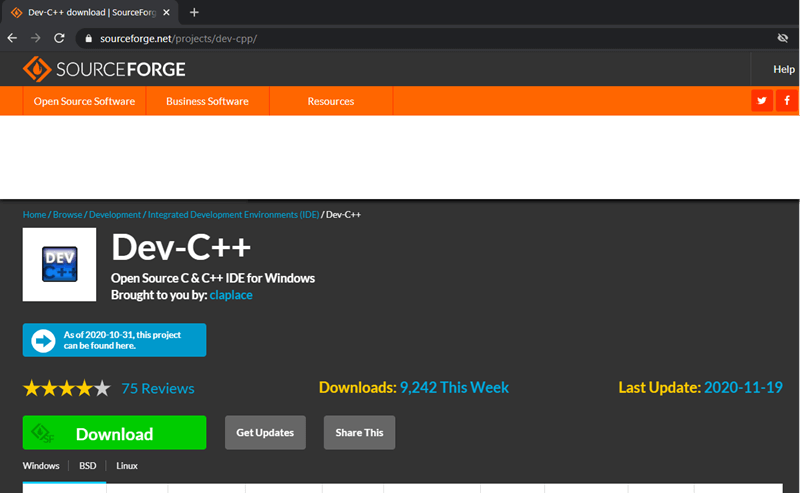The image size is (800, 493).
Task: Open SourceForge Twitter page icon
Action: (762, 101)
